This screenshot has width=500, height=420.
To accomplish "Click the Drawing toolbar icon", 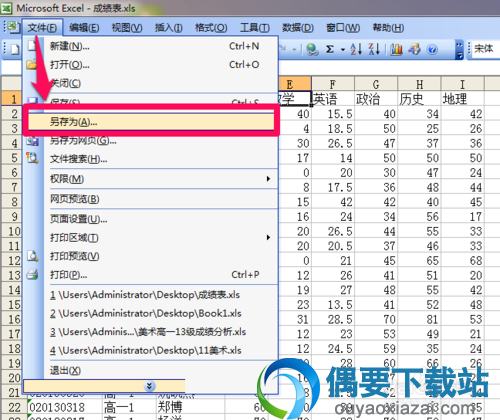I will coord(414,50).
